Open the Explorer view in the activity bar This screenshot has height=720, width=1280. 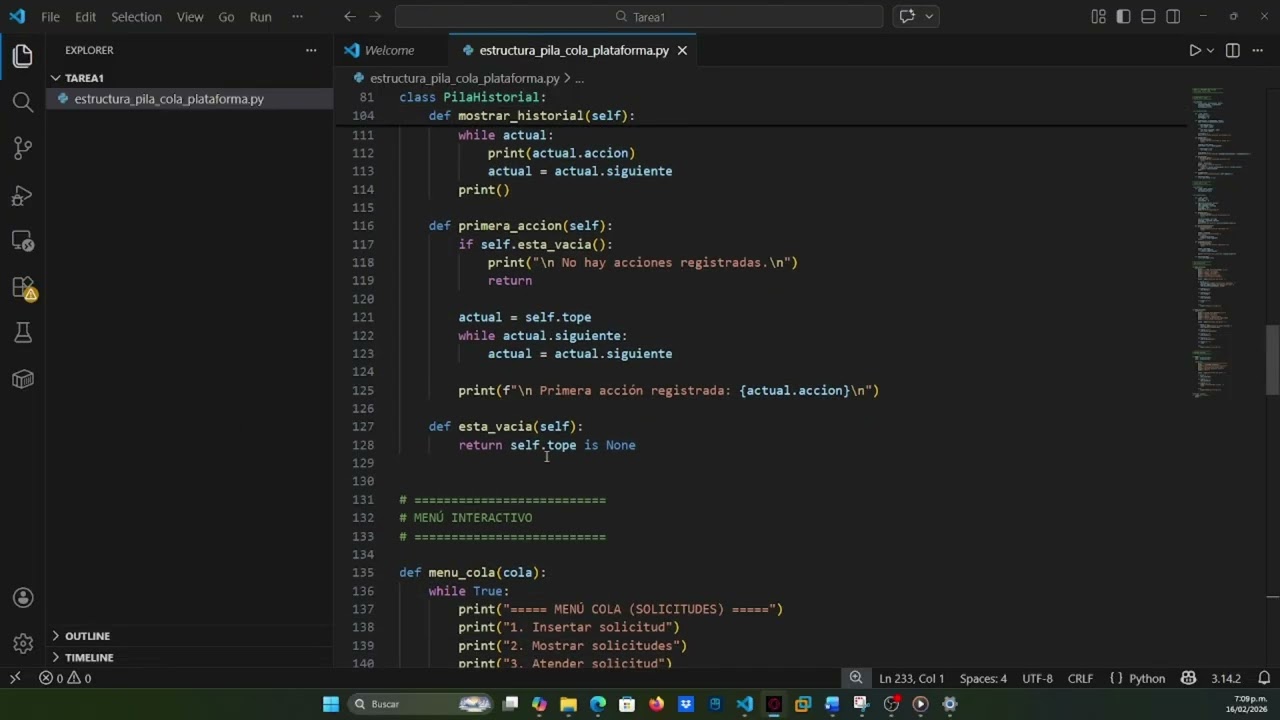(22, 56)
